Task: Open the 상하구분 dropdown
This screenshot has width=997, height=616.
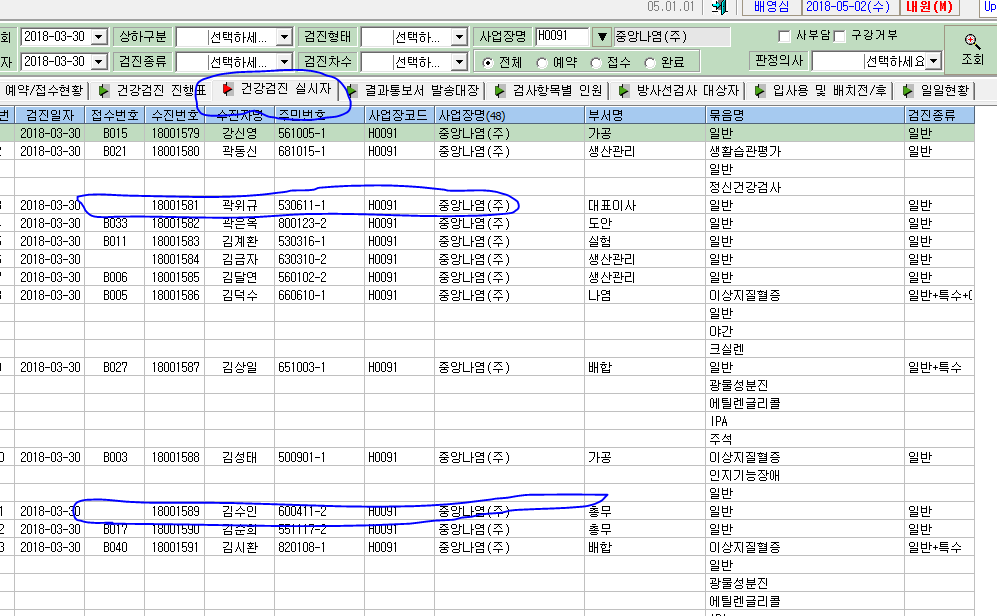Action: click(x=284, y=38)
